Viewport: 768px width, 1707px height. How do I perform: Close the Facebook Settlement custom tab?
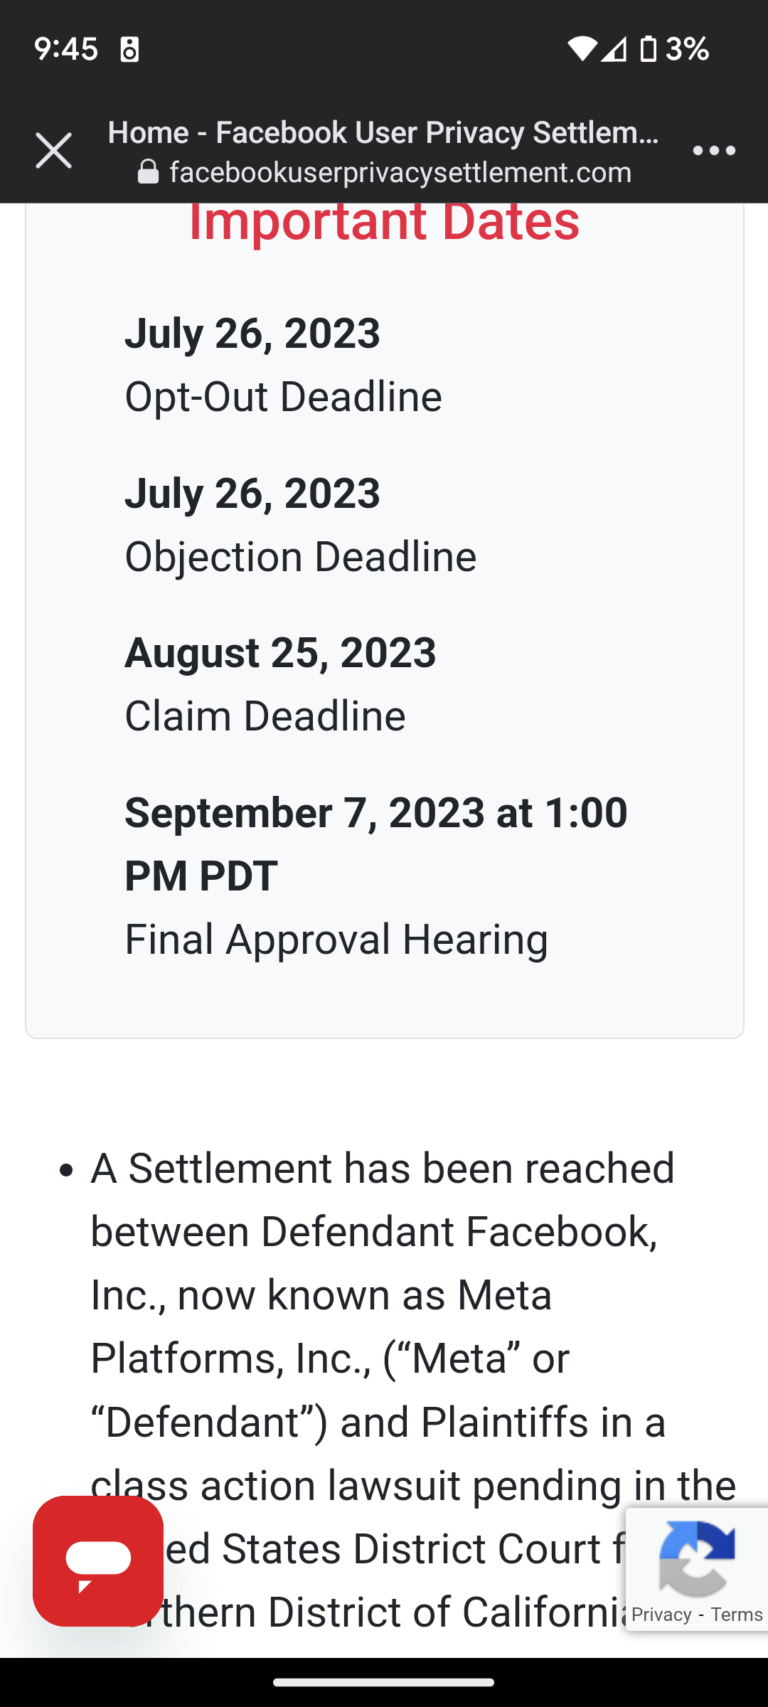point(53,150)
